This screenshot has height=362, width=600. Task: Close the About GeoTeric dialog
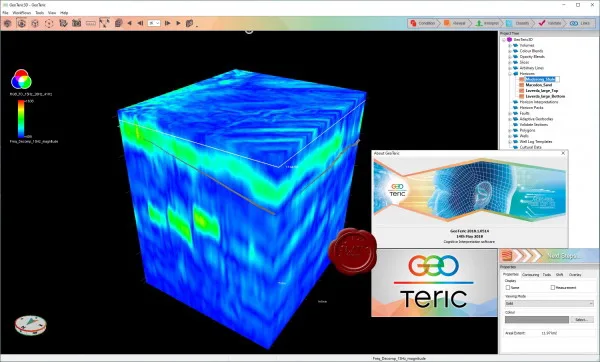tap(563, 153)
